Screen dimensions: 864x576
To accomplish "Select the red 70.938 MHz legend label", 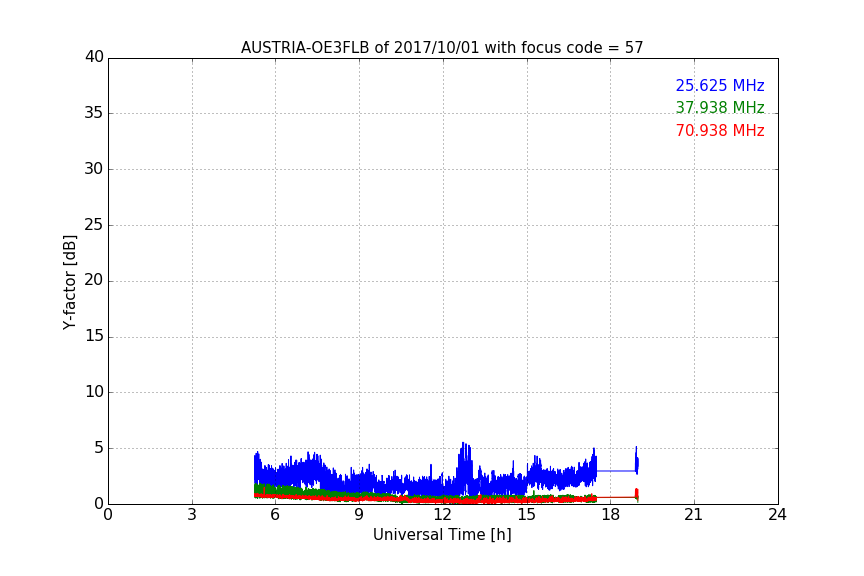I will (720, 131).
